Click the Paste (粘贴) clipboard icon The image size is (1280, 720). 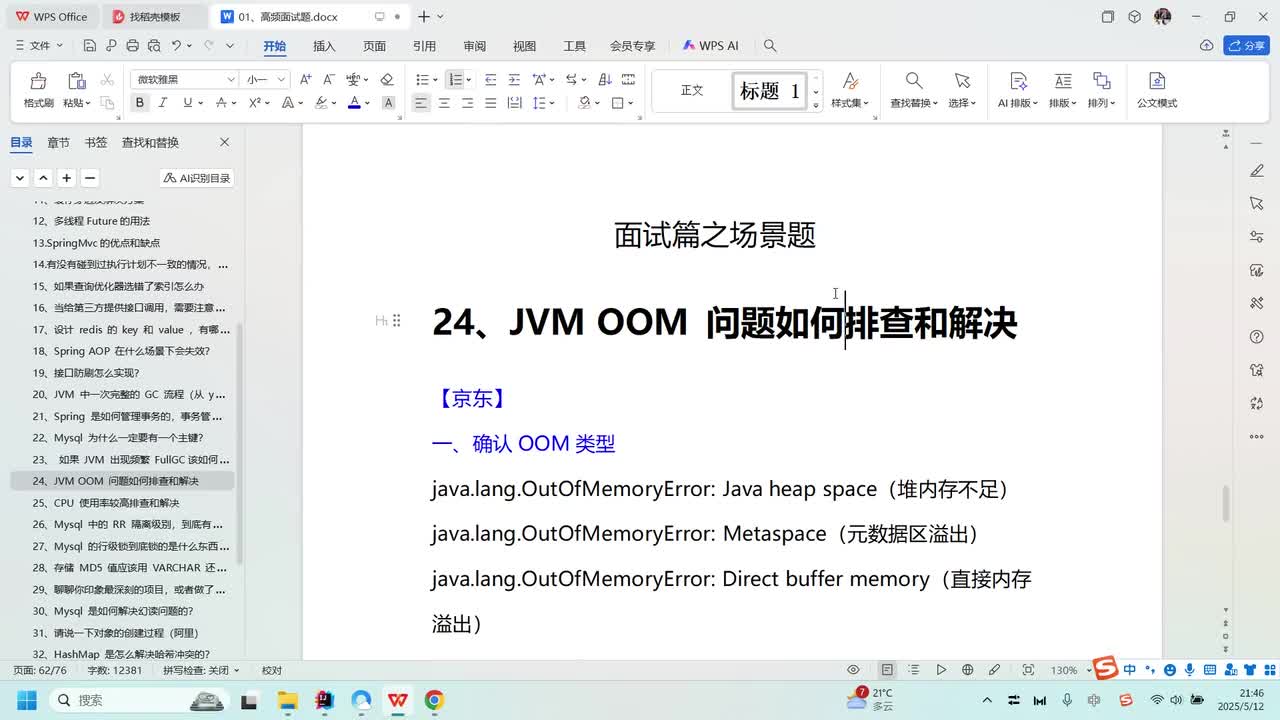[x=76, y=81]
